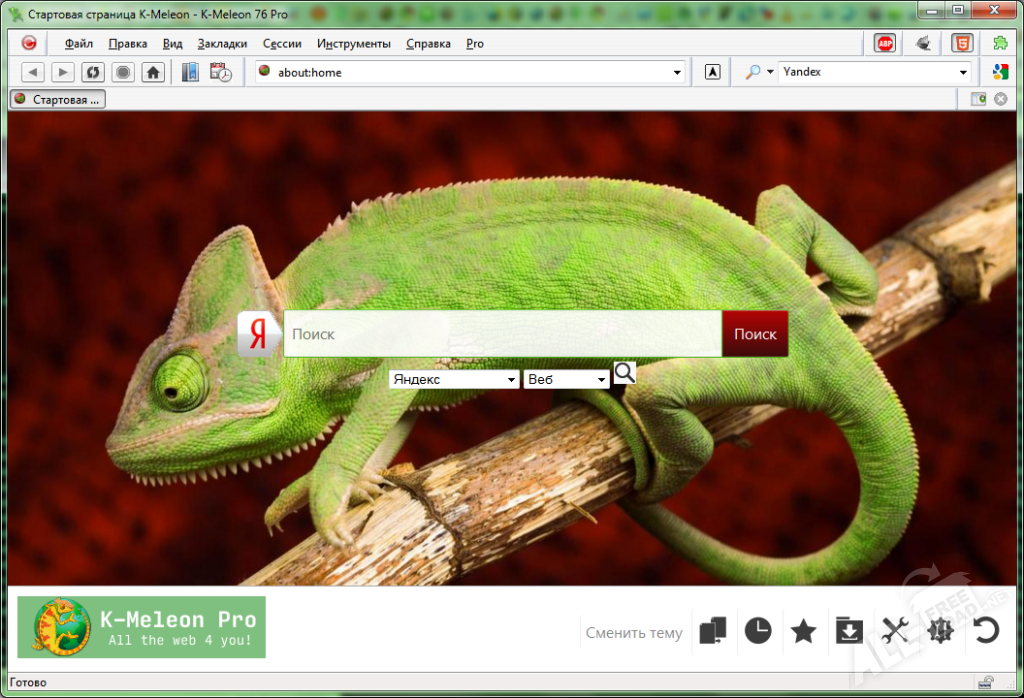This screenshot has height=698, width=1024.
Task: Click the green puzzle piece plugins icon
Action: click(x=1000, y=44)
